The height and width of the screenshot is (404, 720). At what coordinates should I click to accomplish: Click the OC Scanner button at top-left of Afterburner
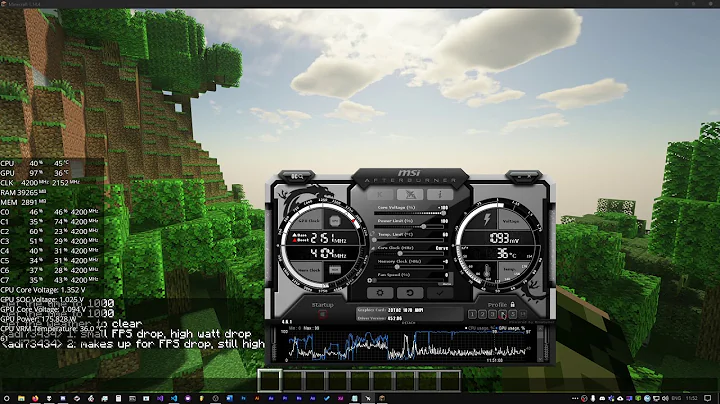297,177
